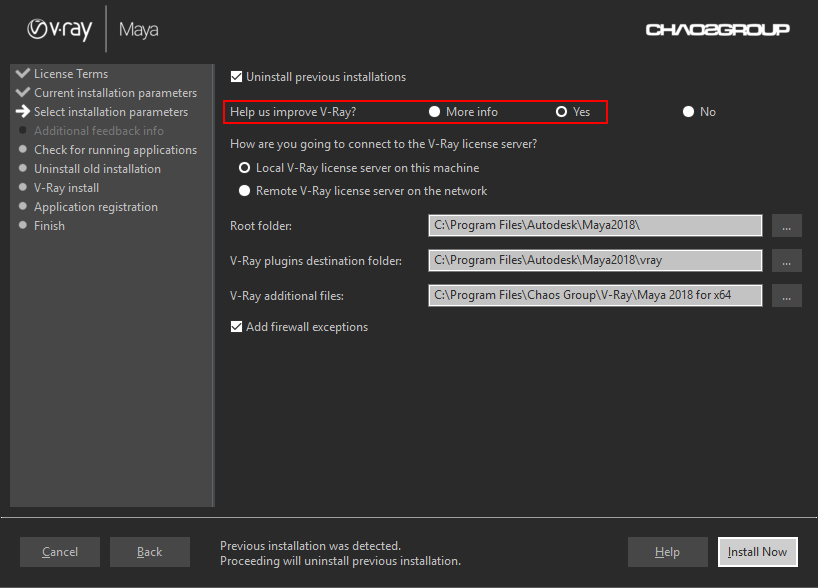818x588 pixels.
Task: Click the Current installation parameters step
Action: click(115, 93)
